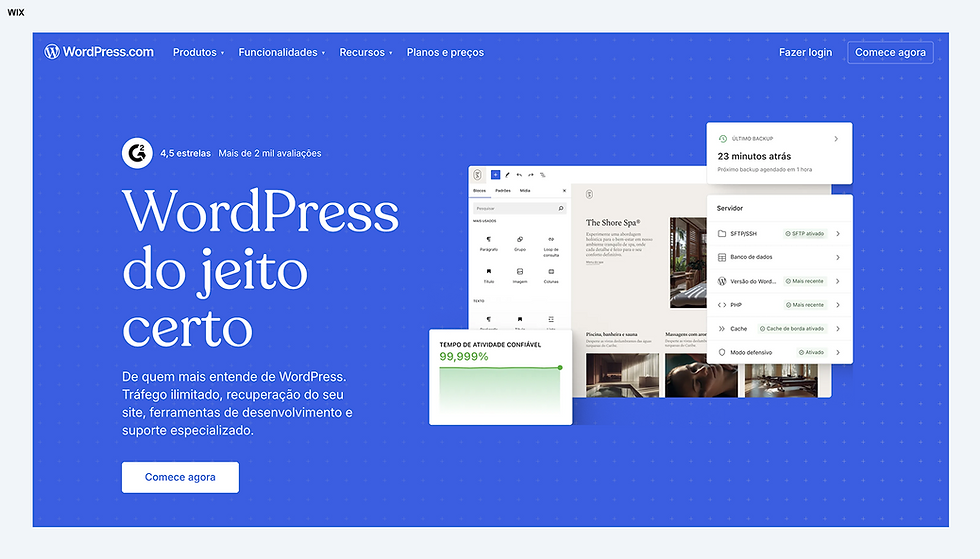Insert the Grupo block
The width and height of the screenshot is (980, 559).
519,243
